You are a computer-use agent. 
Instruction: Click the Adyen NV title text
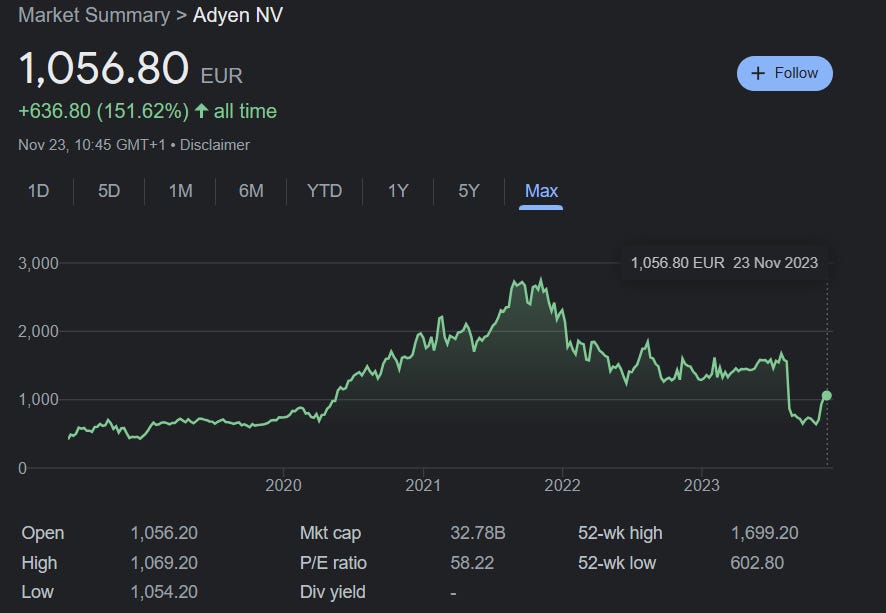[238, 15]
